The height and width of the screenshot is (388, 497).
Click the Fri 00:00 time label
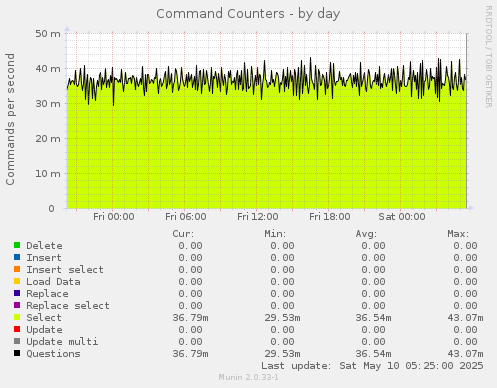pyautogui.click(x=114, y=217)
